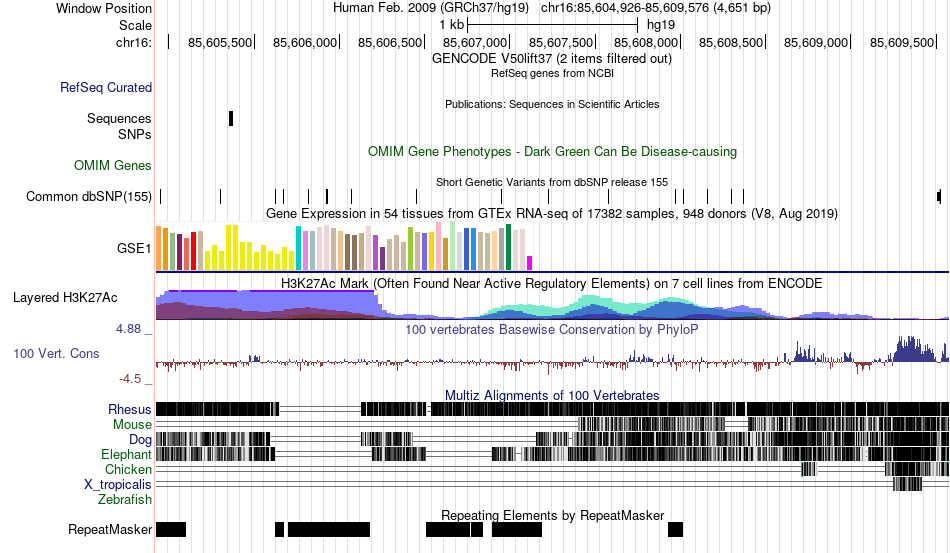
Task: Click the red bar in the GSE1 expression chart
Action: tap(193, 251)
